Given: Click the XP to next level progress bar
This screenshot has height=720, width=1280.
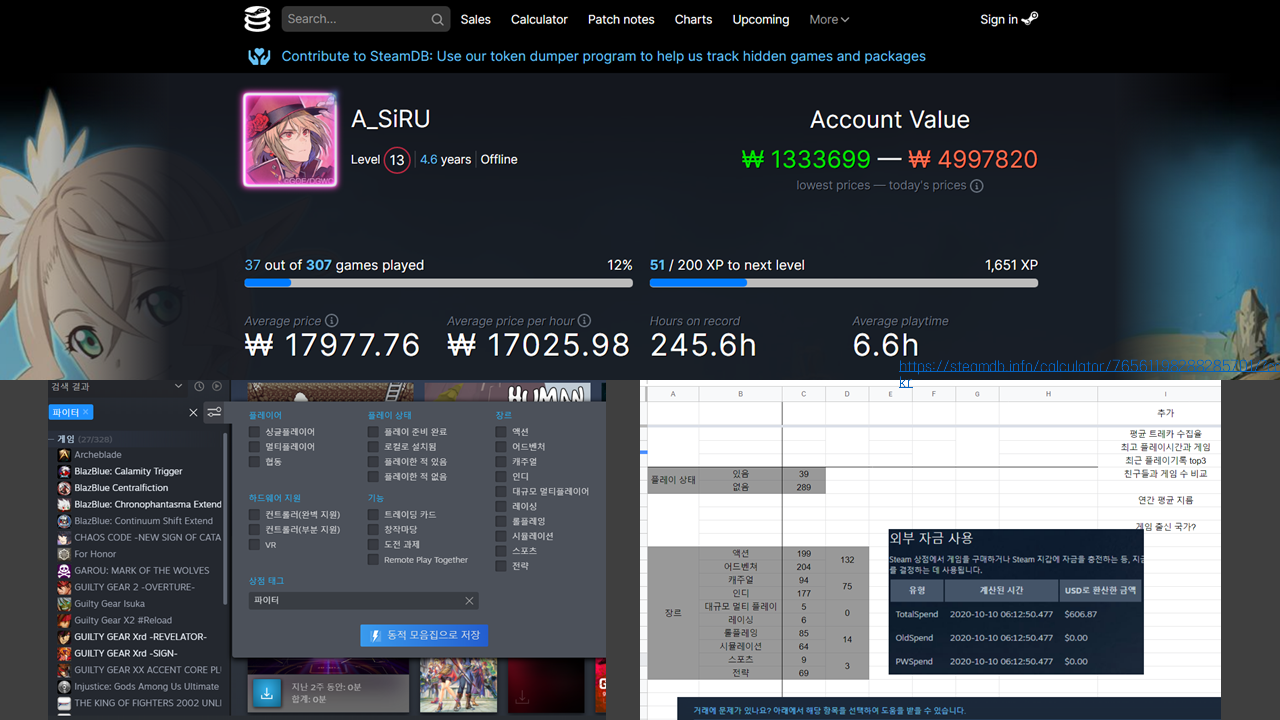Looking at the screenshot, I should (844, 283).
